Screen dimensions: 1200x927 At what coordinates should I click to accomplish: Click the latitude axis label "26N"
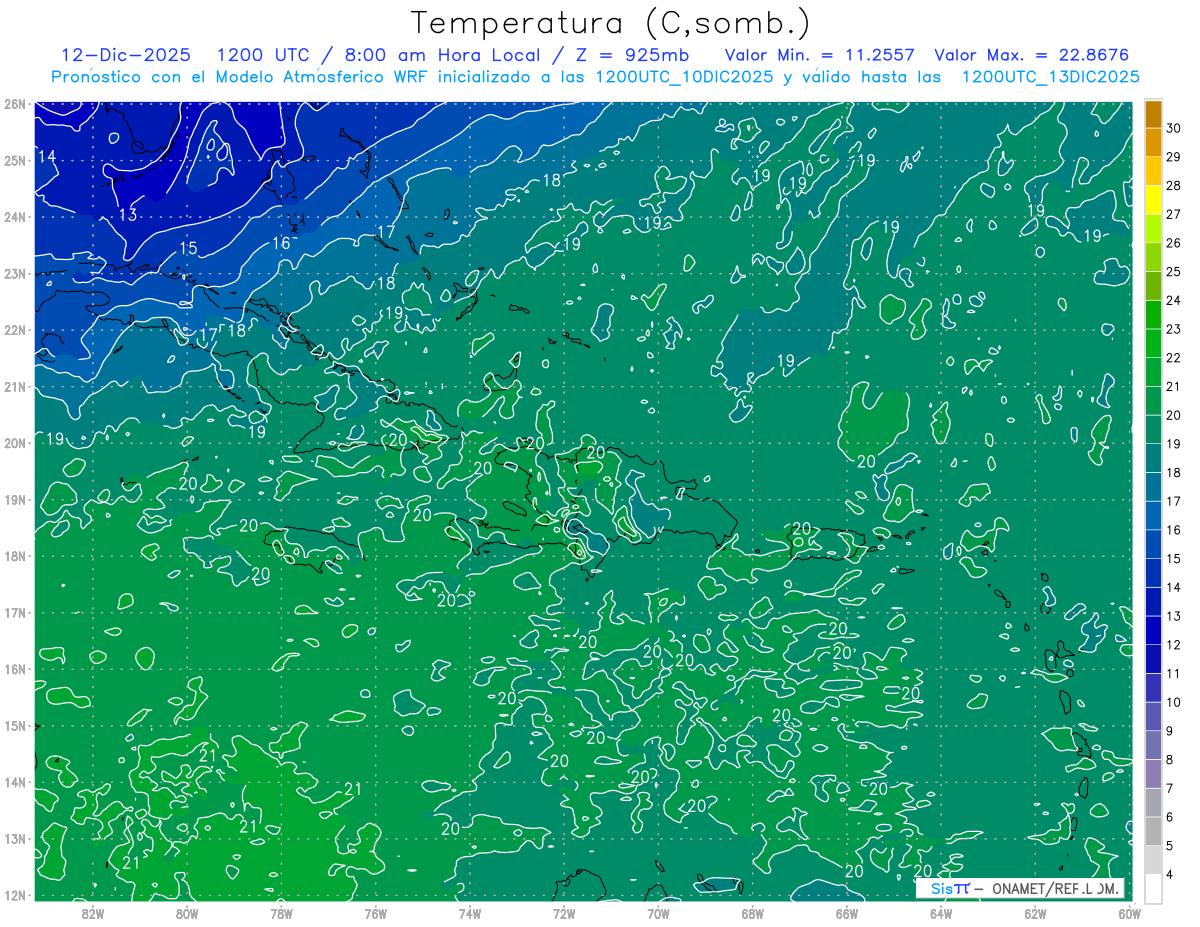click(14, 104)
